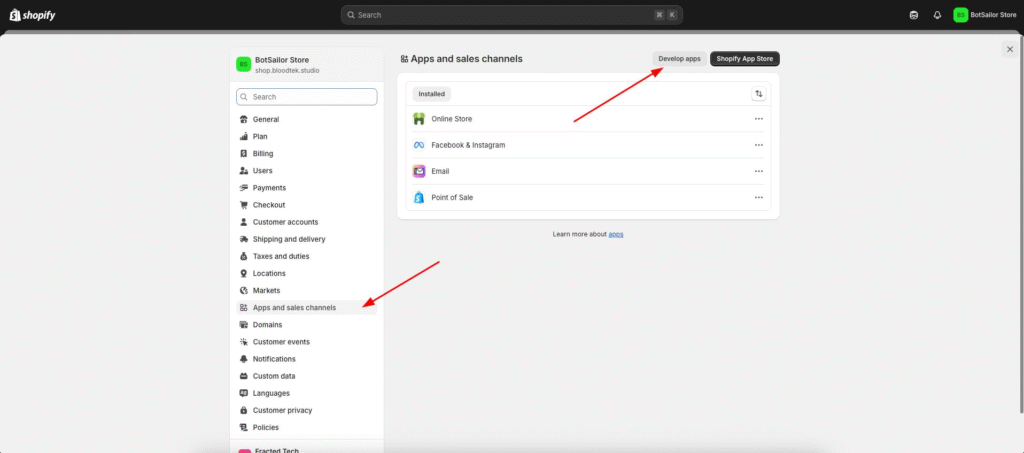Image resolution: width=1024 pixels, height=453 pixels.
Task: Click the Shopify logo in top bar
Action: click(32, 15)
